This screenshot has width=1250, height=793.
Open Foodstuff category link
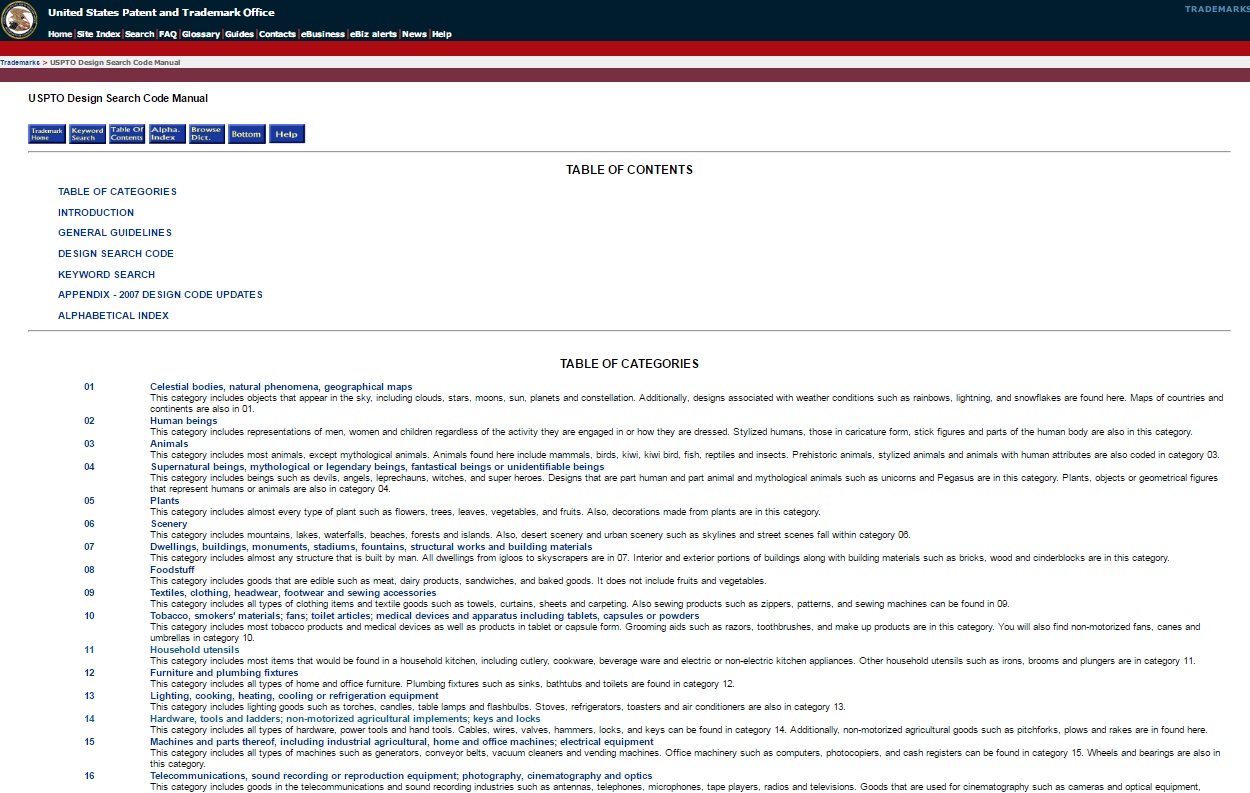click(173, 570)
